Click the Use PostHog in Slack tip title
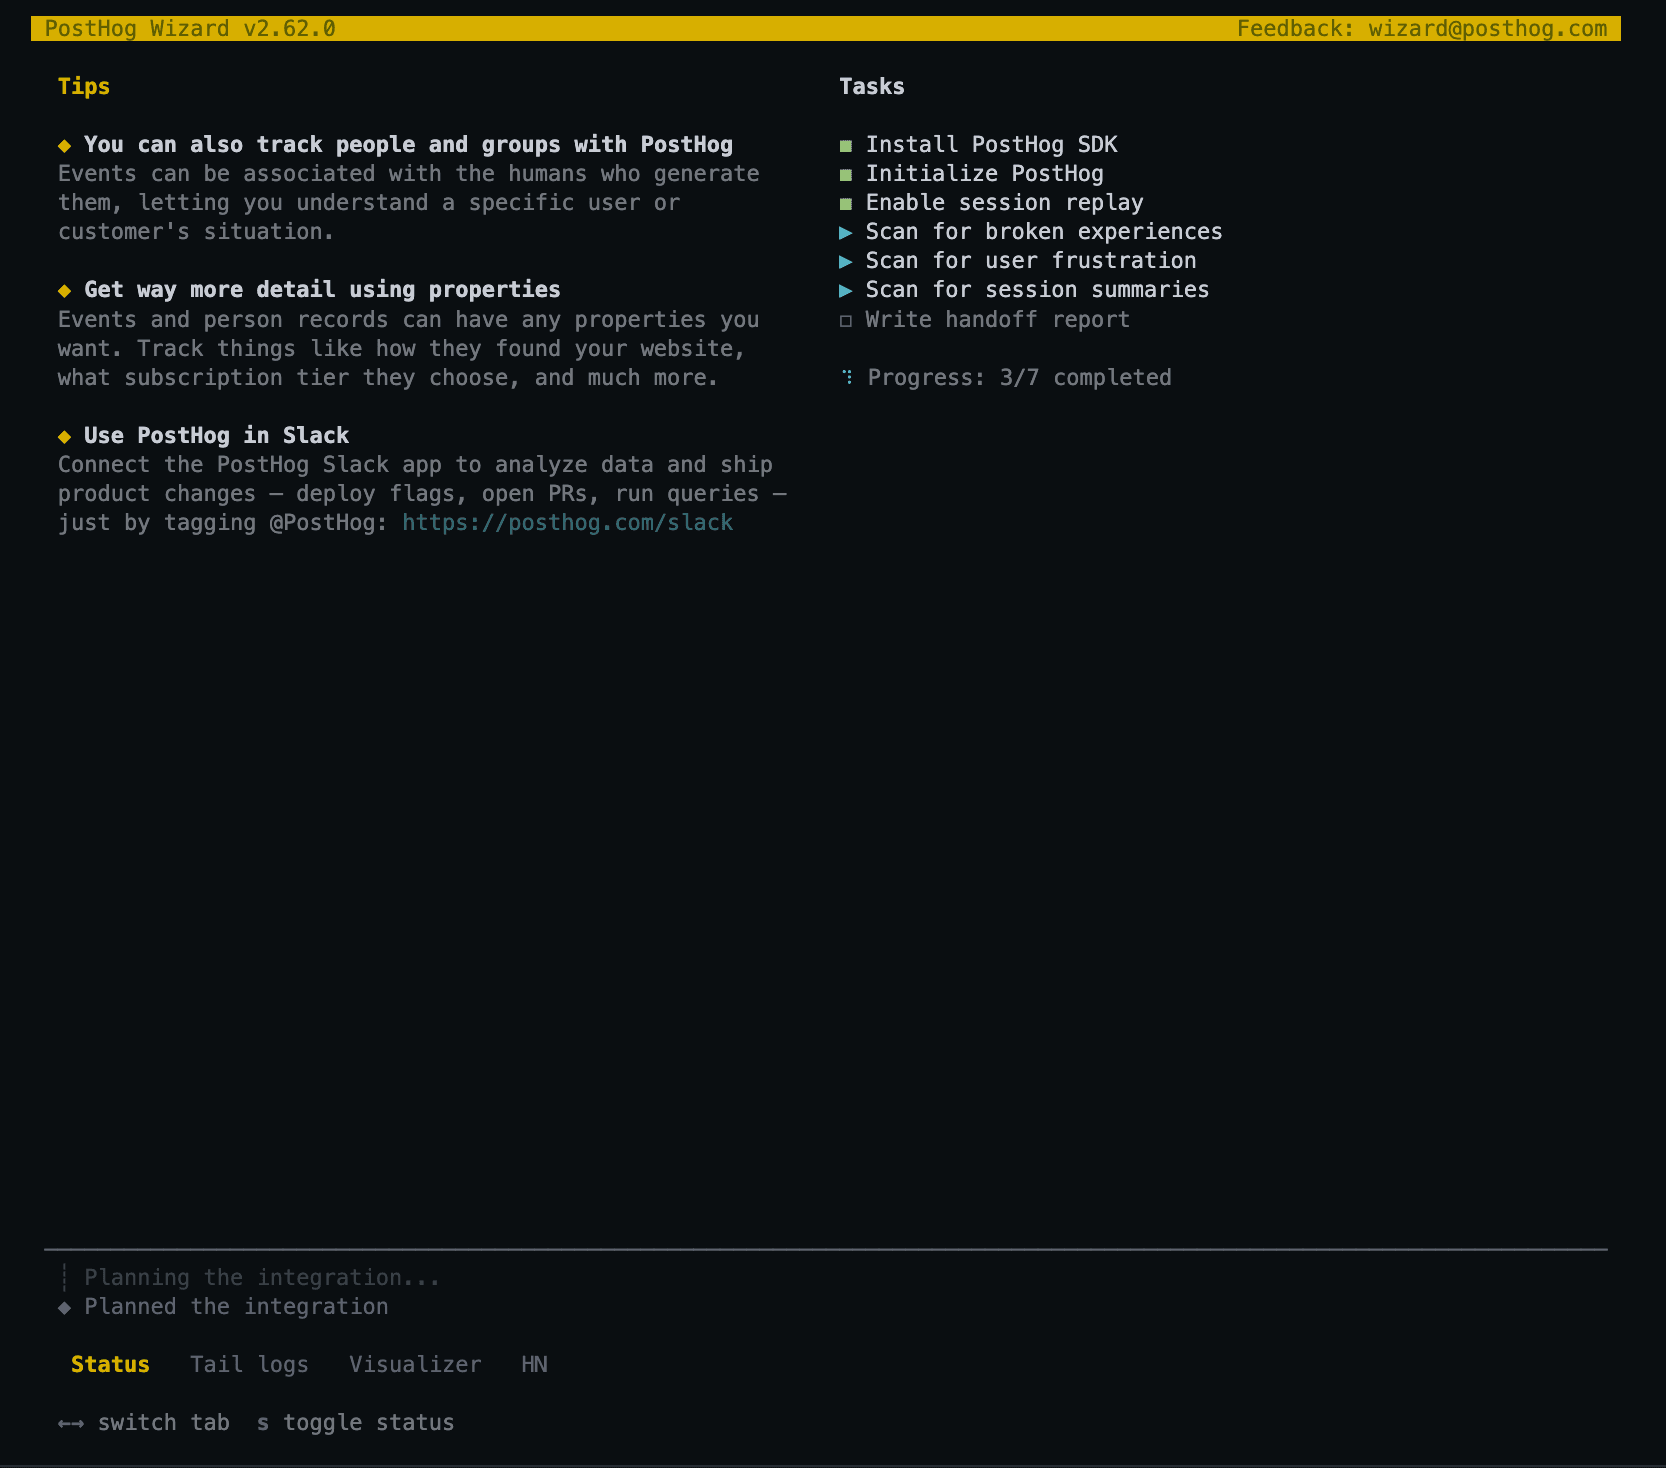 point(217,436)
